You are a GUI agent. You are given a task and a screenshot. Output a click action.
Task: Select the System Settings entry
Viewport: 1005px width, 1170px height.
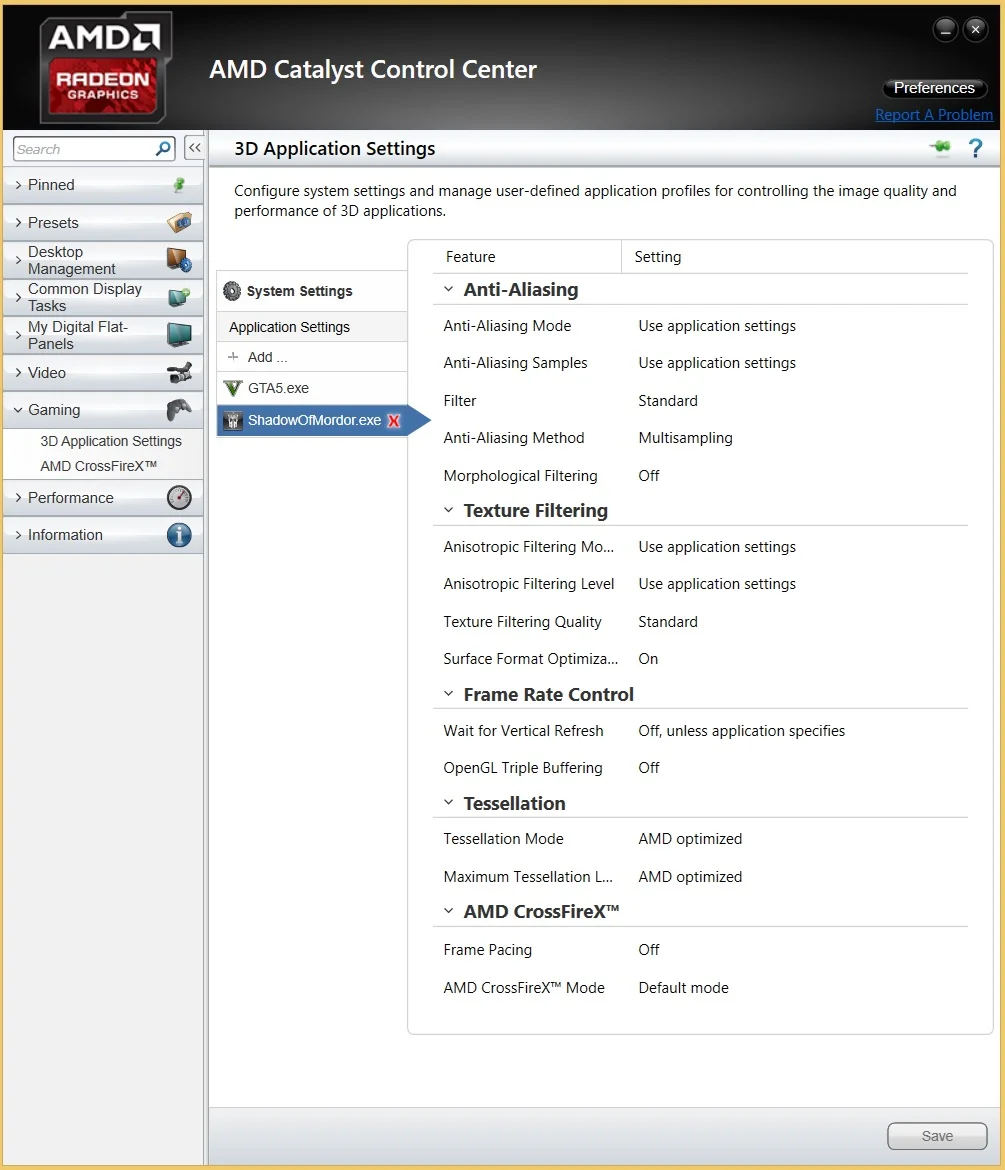312,291
